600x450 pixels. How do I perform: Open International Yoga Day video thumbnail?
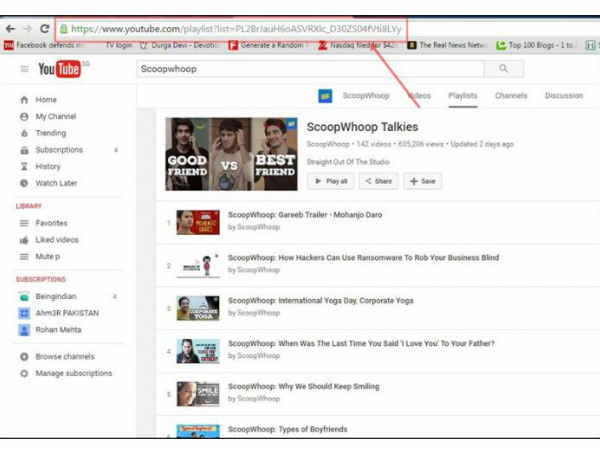coord(198,308)
